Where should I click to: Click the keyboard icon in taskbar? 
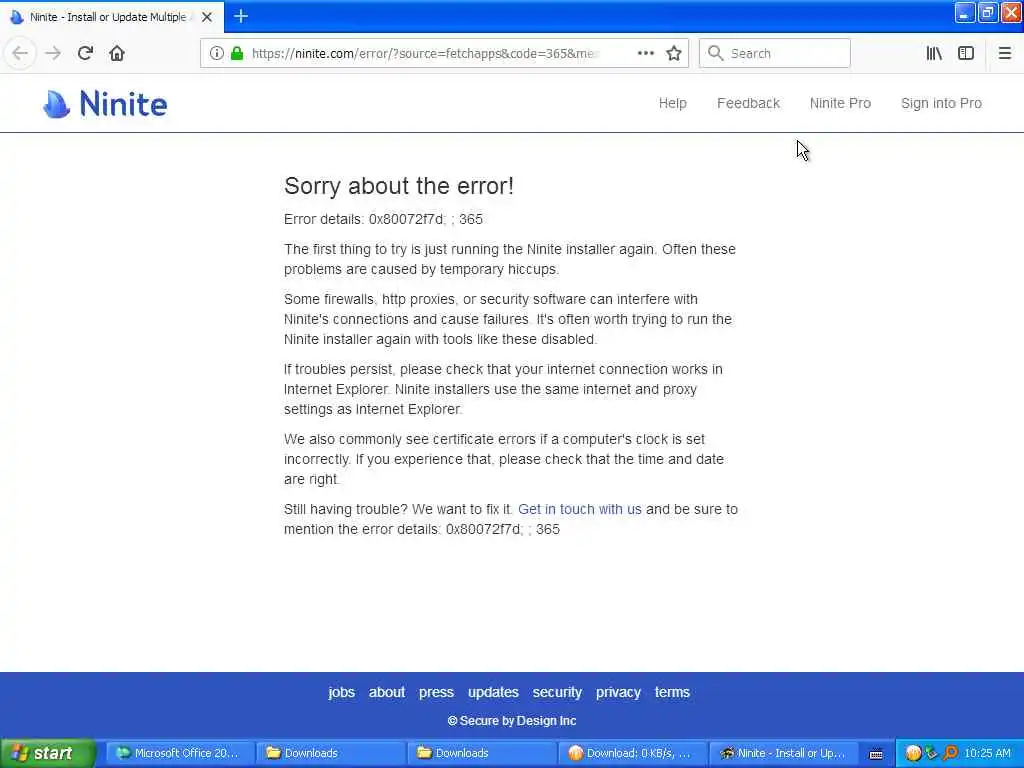(x=876, y=754)
